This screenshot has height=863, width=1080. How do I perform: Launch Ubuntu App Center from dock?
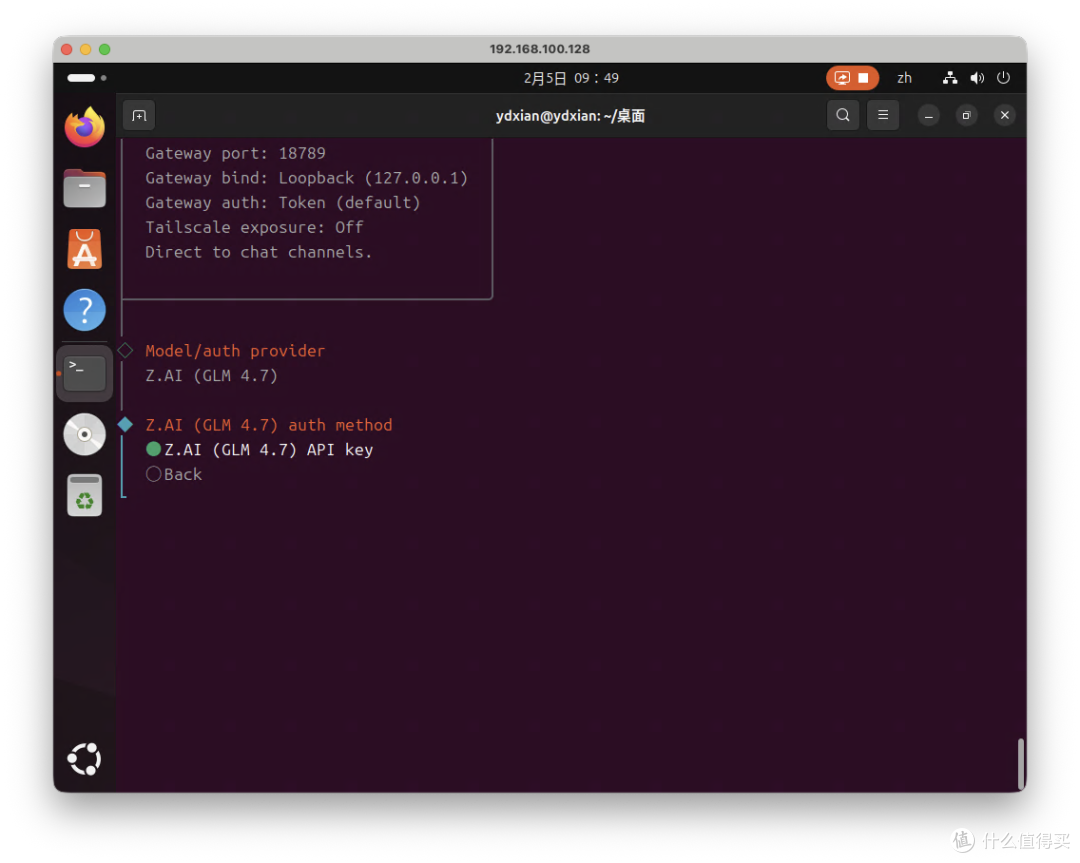85,249
